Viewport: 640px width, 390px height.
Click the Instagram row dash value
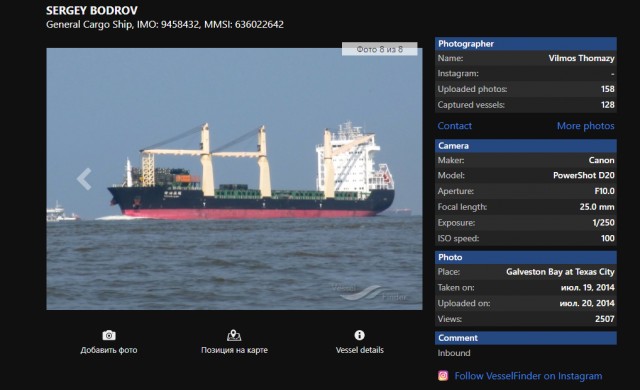coord(612,74)
